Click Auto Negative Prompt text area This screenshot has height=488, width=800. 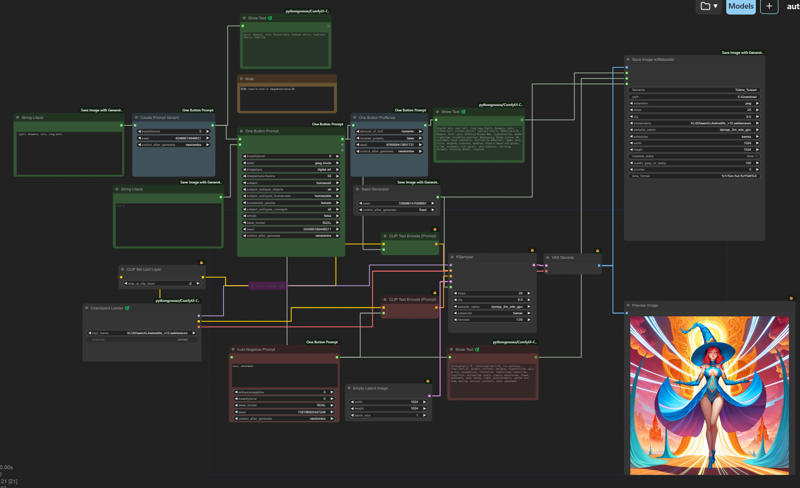click(x=285, y=375)
